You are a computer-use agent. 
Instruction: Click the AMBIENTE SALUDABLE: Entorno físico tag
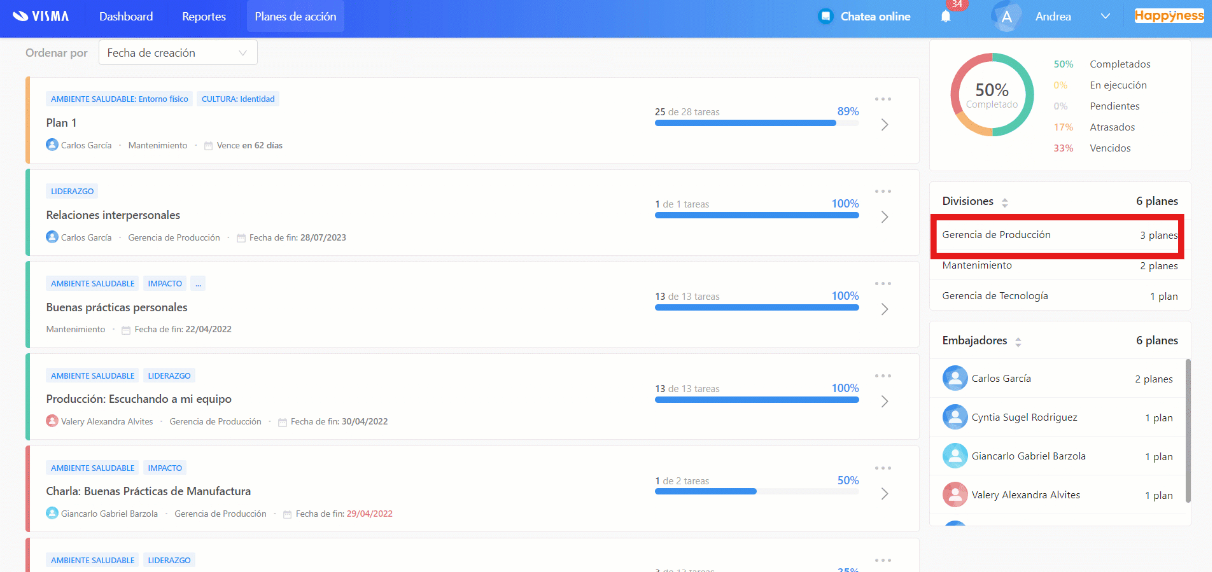point(119,99)
